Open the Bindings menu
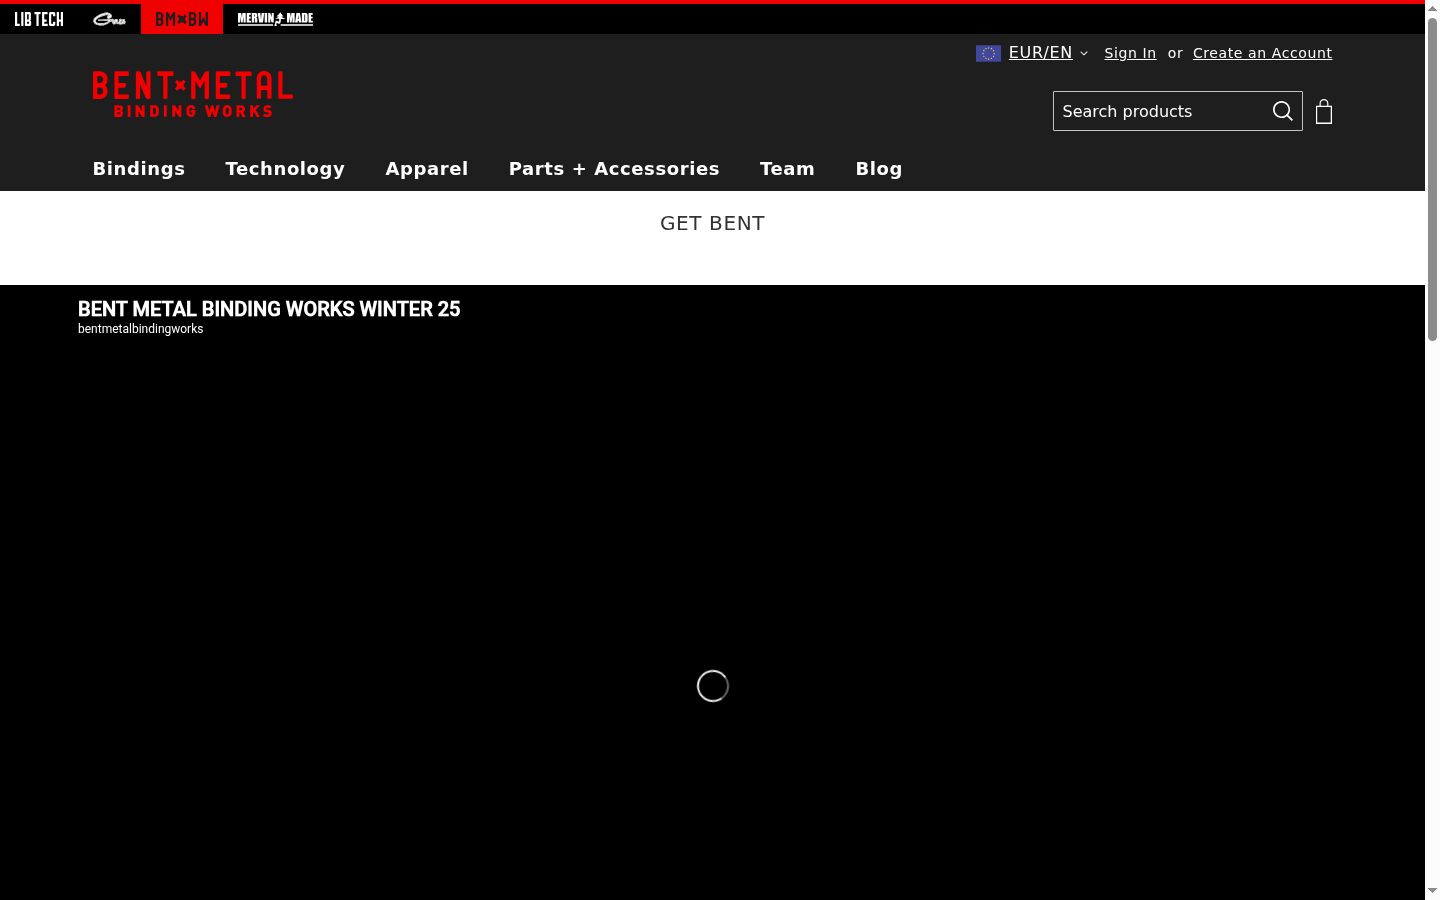This screenshot has height=900, width=1440. coord(139,169)
